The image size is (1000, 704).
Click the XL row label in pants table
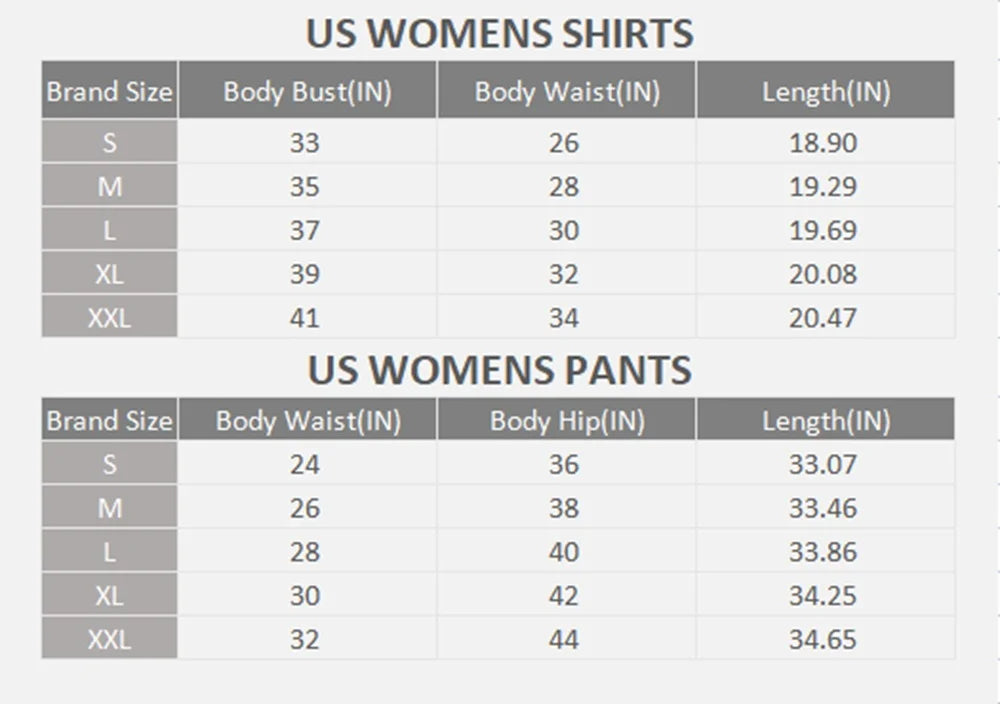point(109,595)
